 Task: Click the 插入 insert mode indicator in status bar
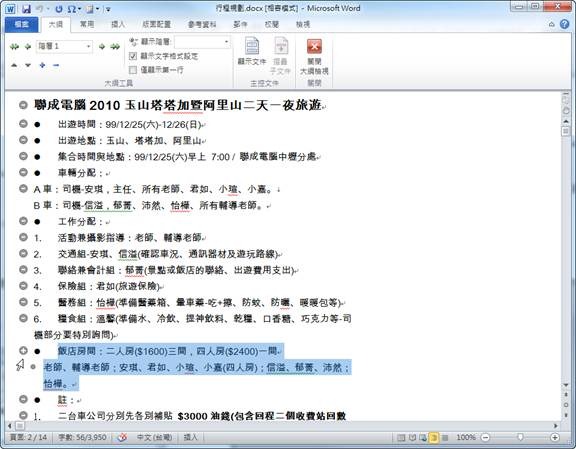191,437
